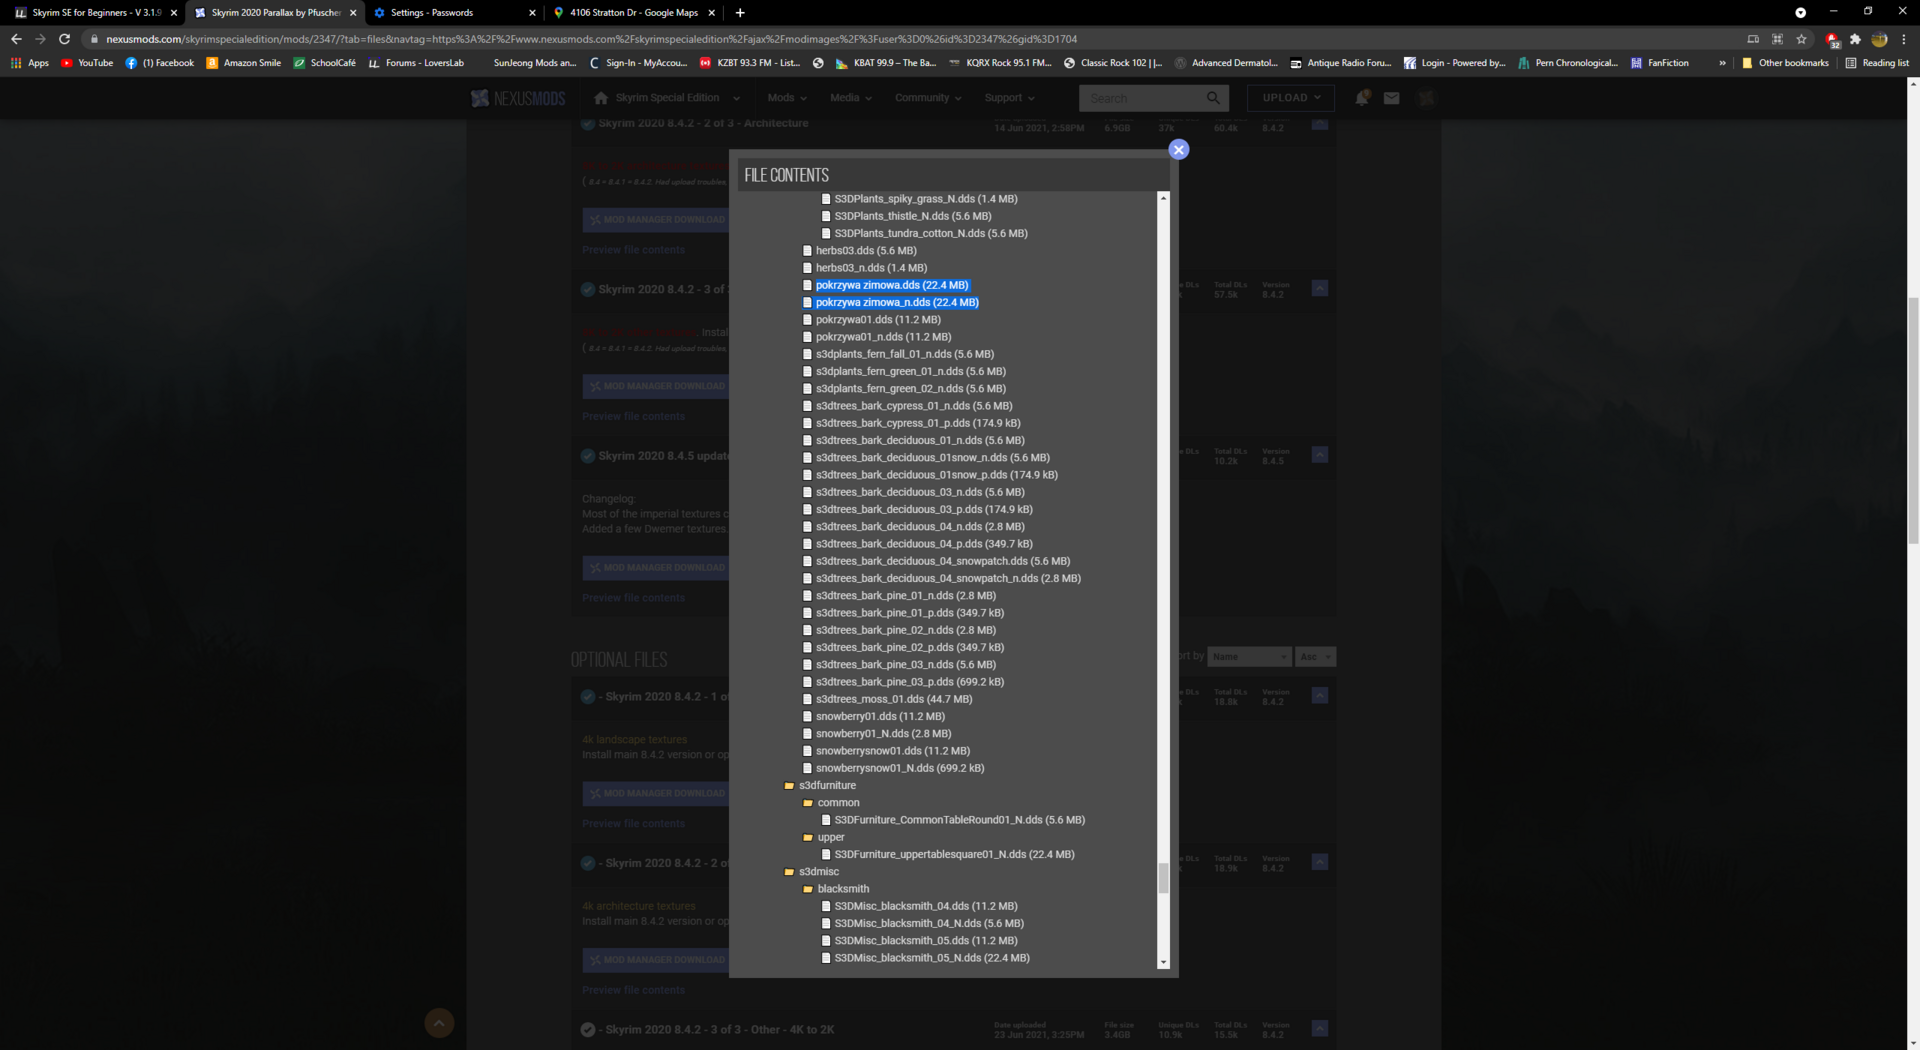Click the folder icon of s3dmisc
The width and height of the screenshot is (1920, 1050).
[789, 872]
